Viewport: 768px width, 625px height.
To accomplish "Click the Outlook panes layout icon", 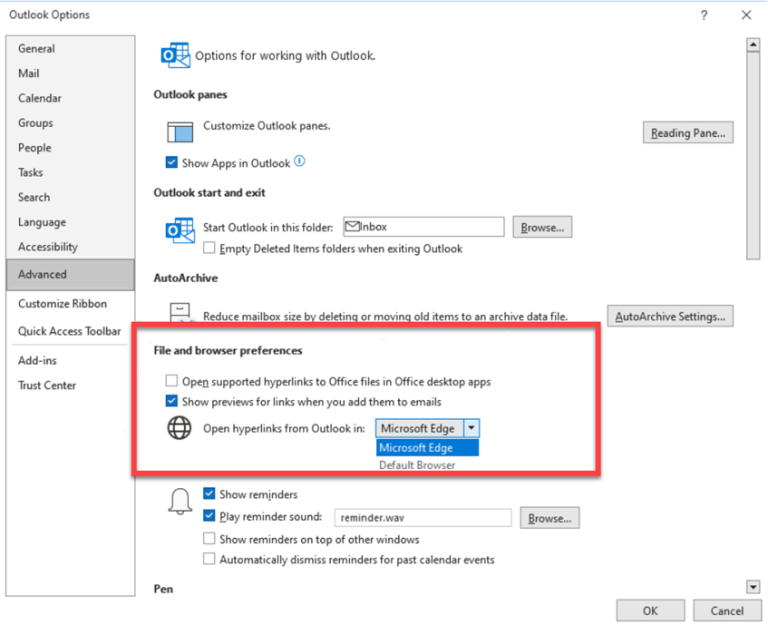I will click(x=180, y=132).
